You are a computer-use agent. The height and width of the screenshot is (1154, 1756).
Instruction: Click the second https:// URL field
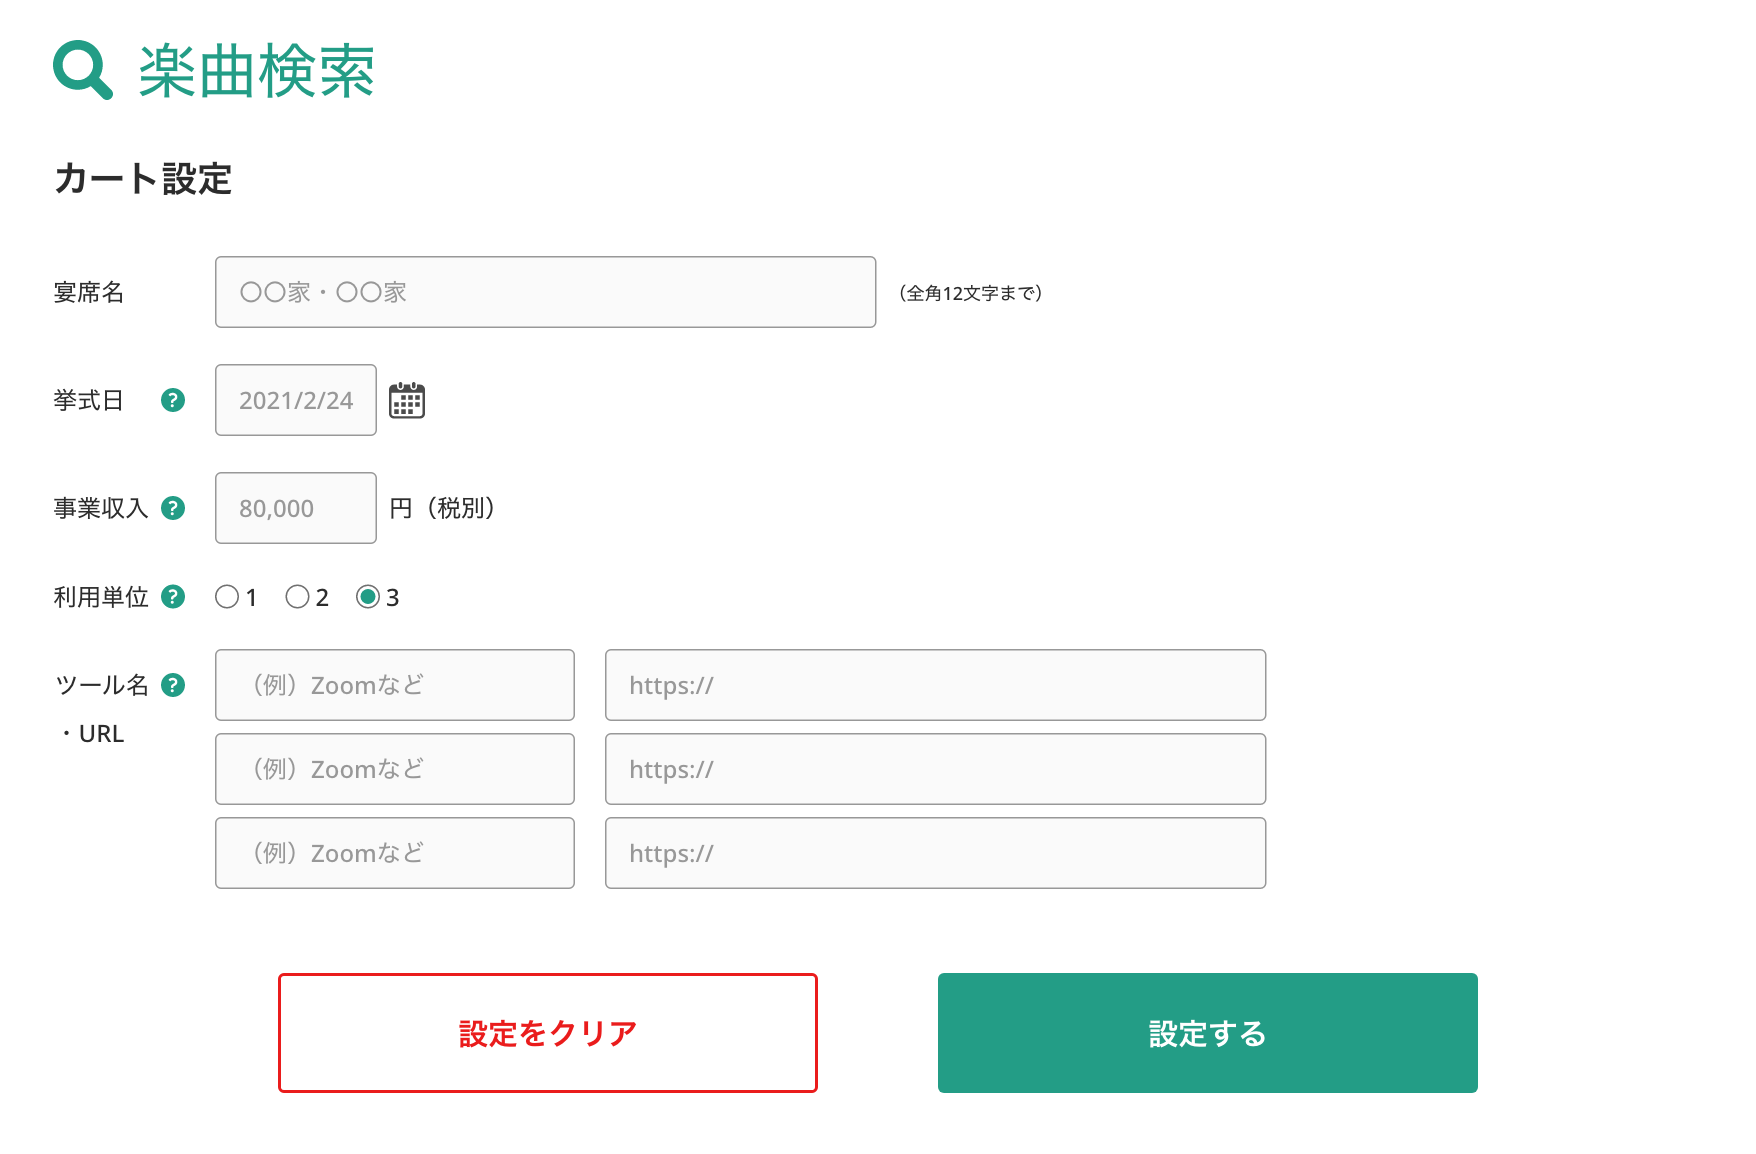point(935,769)
